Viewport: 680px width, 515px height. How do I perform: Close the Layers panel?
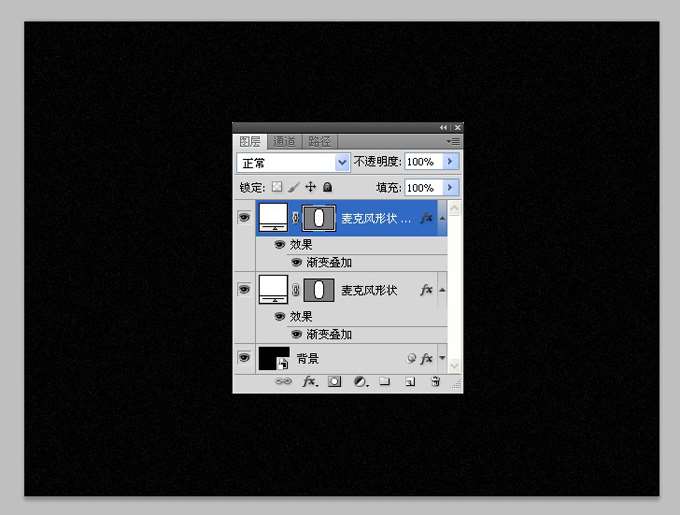coord(457,127)
